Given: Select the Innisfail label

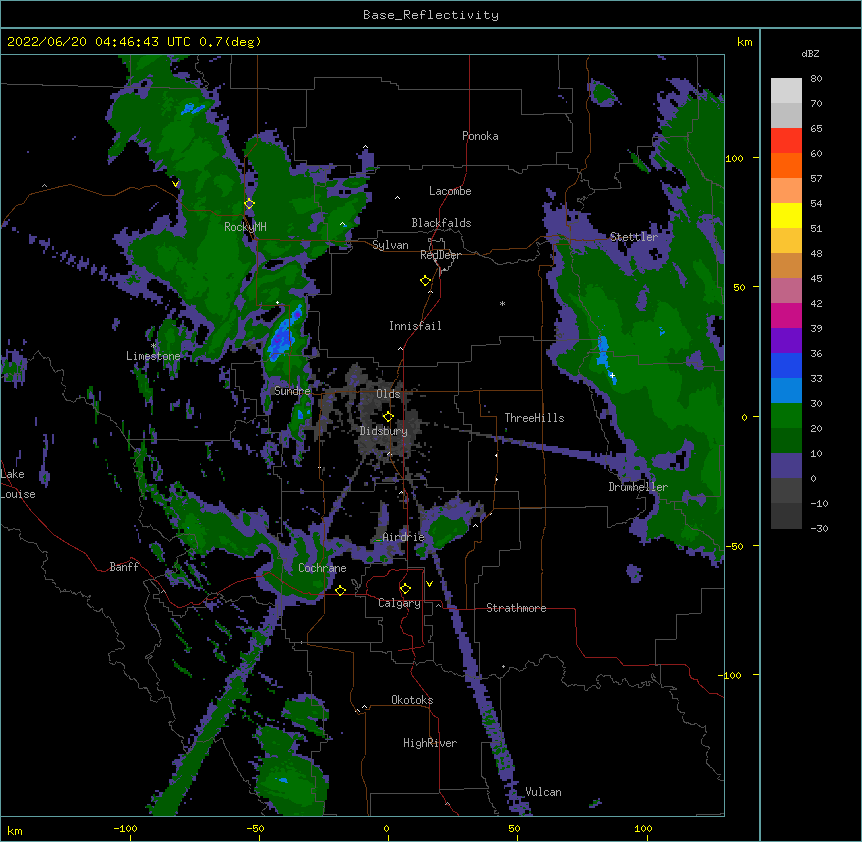Looking at the screenshot, I should coord(415,326).
